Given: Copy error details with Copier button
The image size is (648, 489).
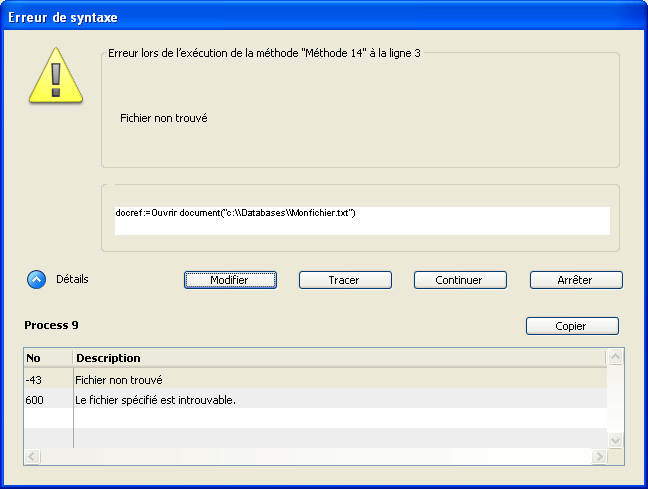Looking at the screenshot, I should 571,326.
